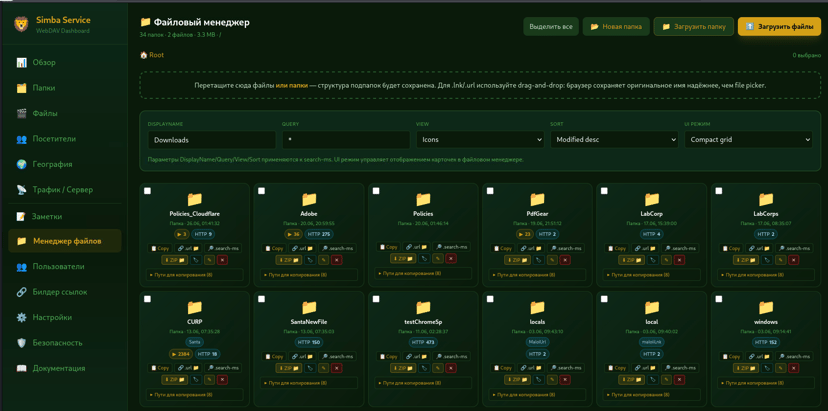Click the gear icon beside Настройки

tap(22, 317)
